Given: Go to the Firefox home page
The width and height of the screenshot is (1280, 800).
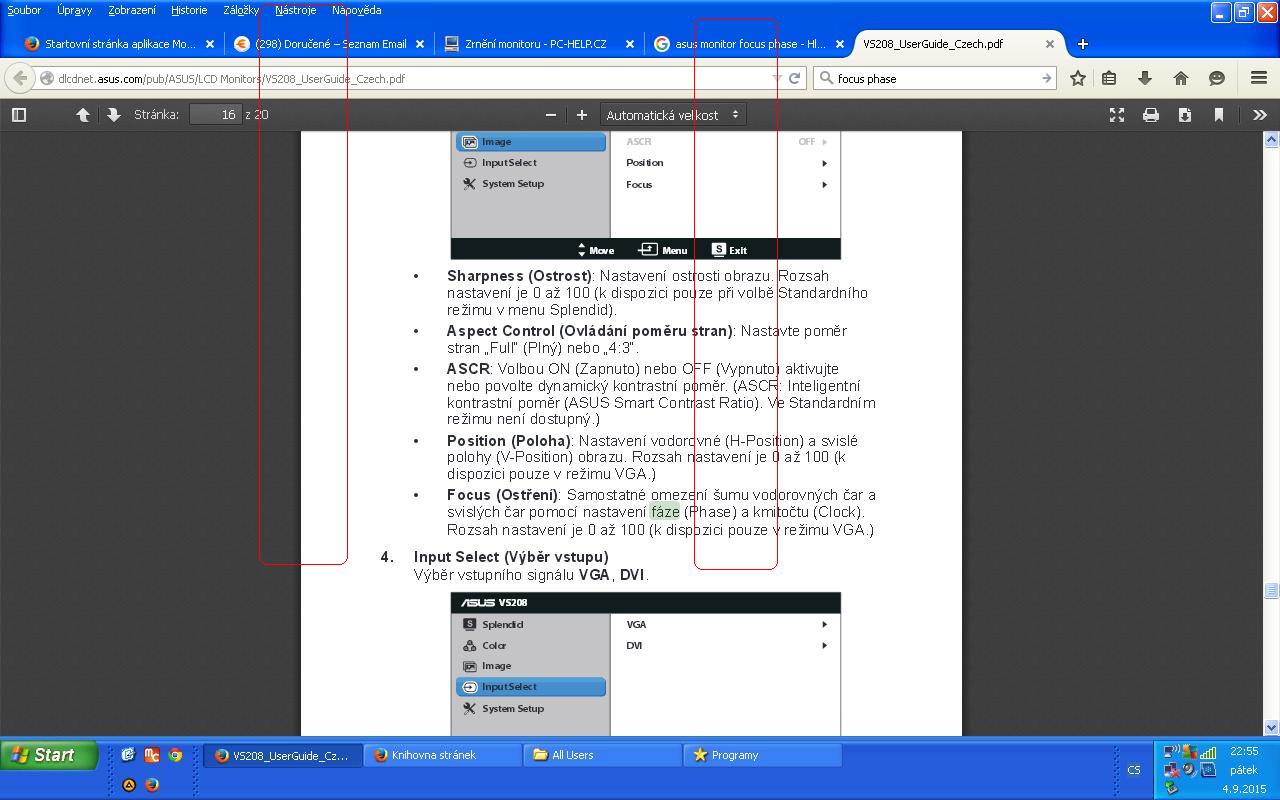Looking at the screenshot, I should (x=1181, y=78).
